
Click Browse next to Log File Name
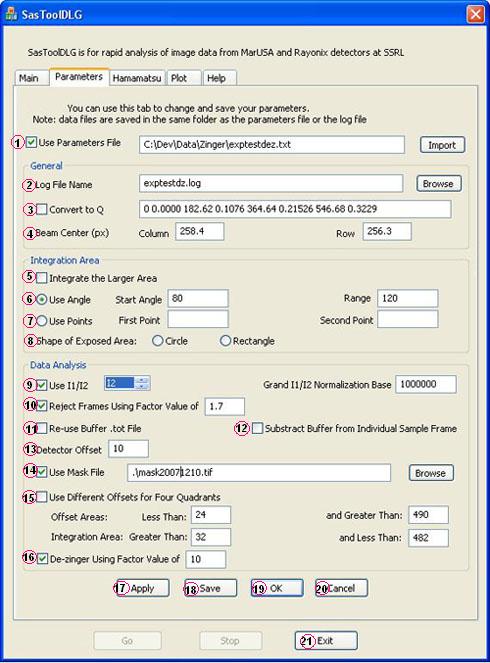pos(438,184)
